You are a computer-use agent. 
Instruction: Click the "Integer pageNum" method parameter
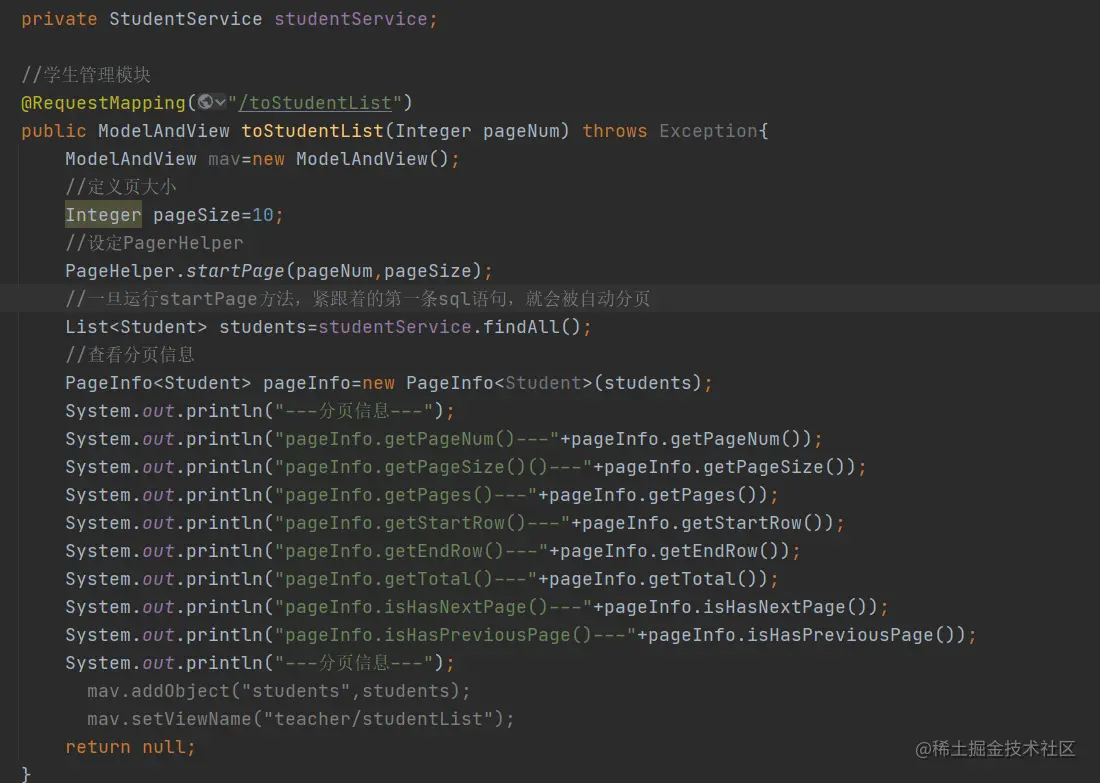478,131
